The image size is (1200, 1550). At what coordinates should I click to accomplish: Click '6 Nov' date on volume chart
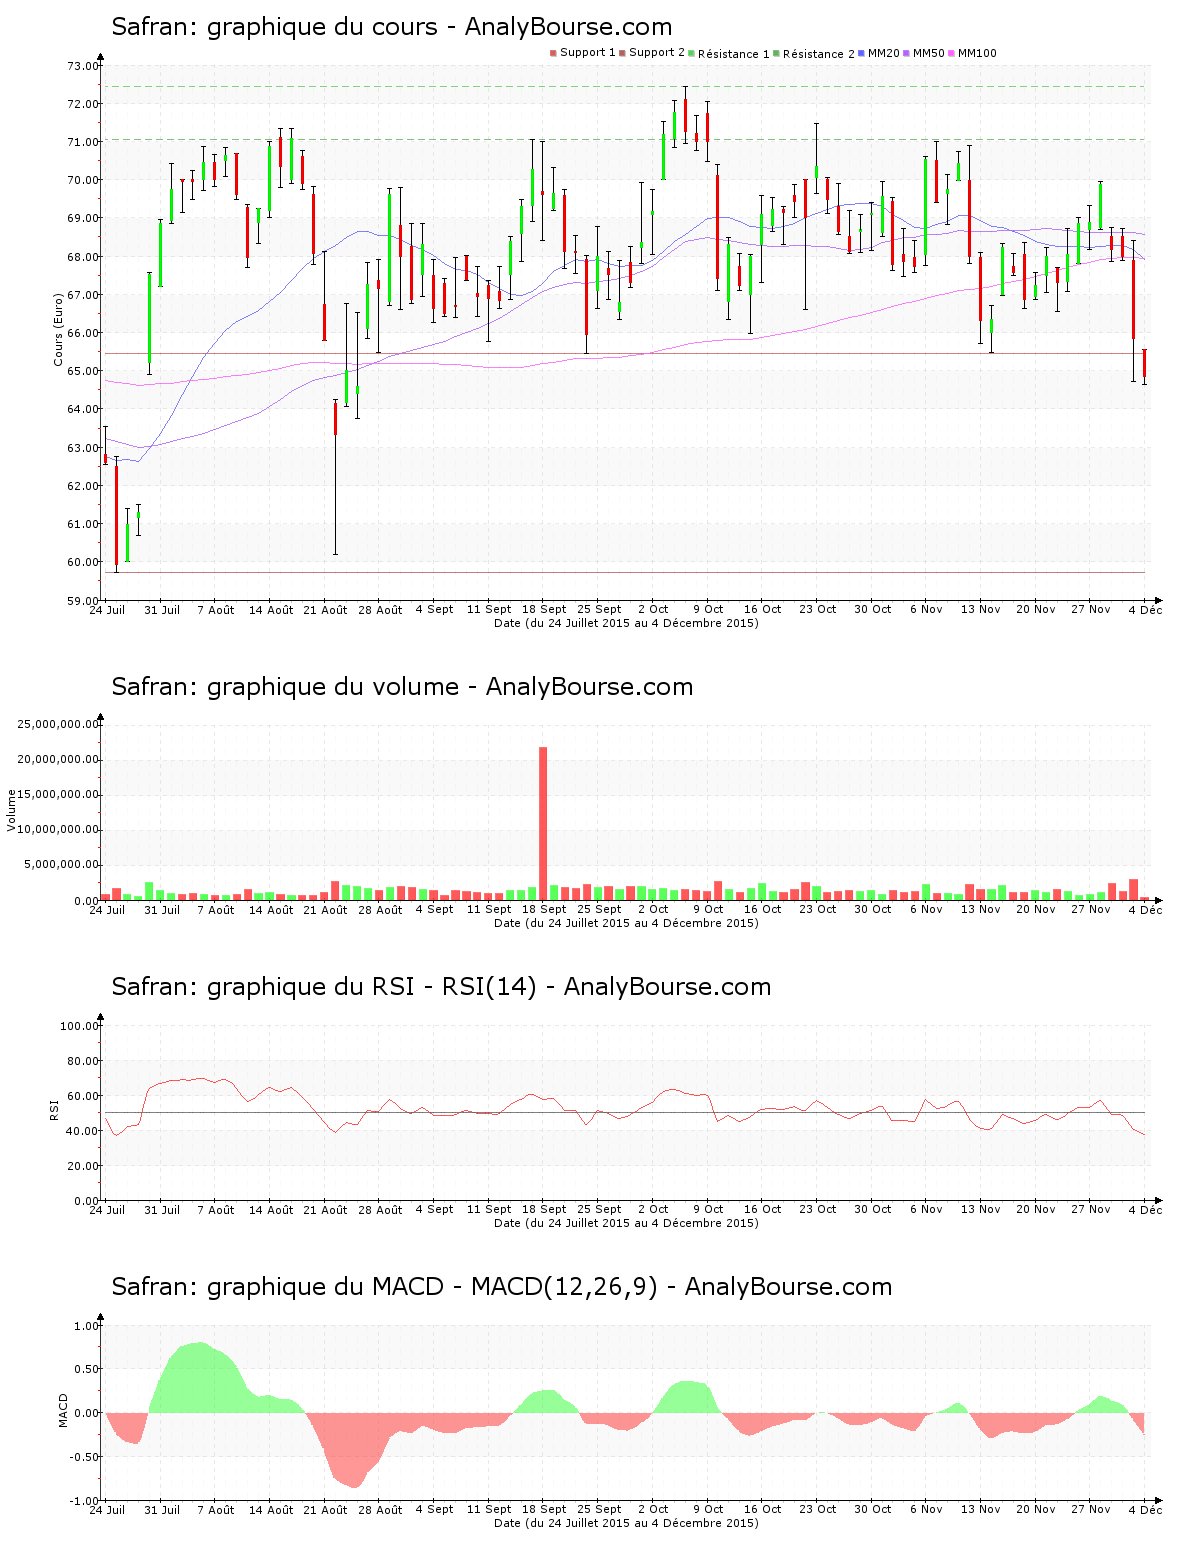pos(926,909)
